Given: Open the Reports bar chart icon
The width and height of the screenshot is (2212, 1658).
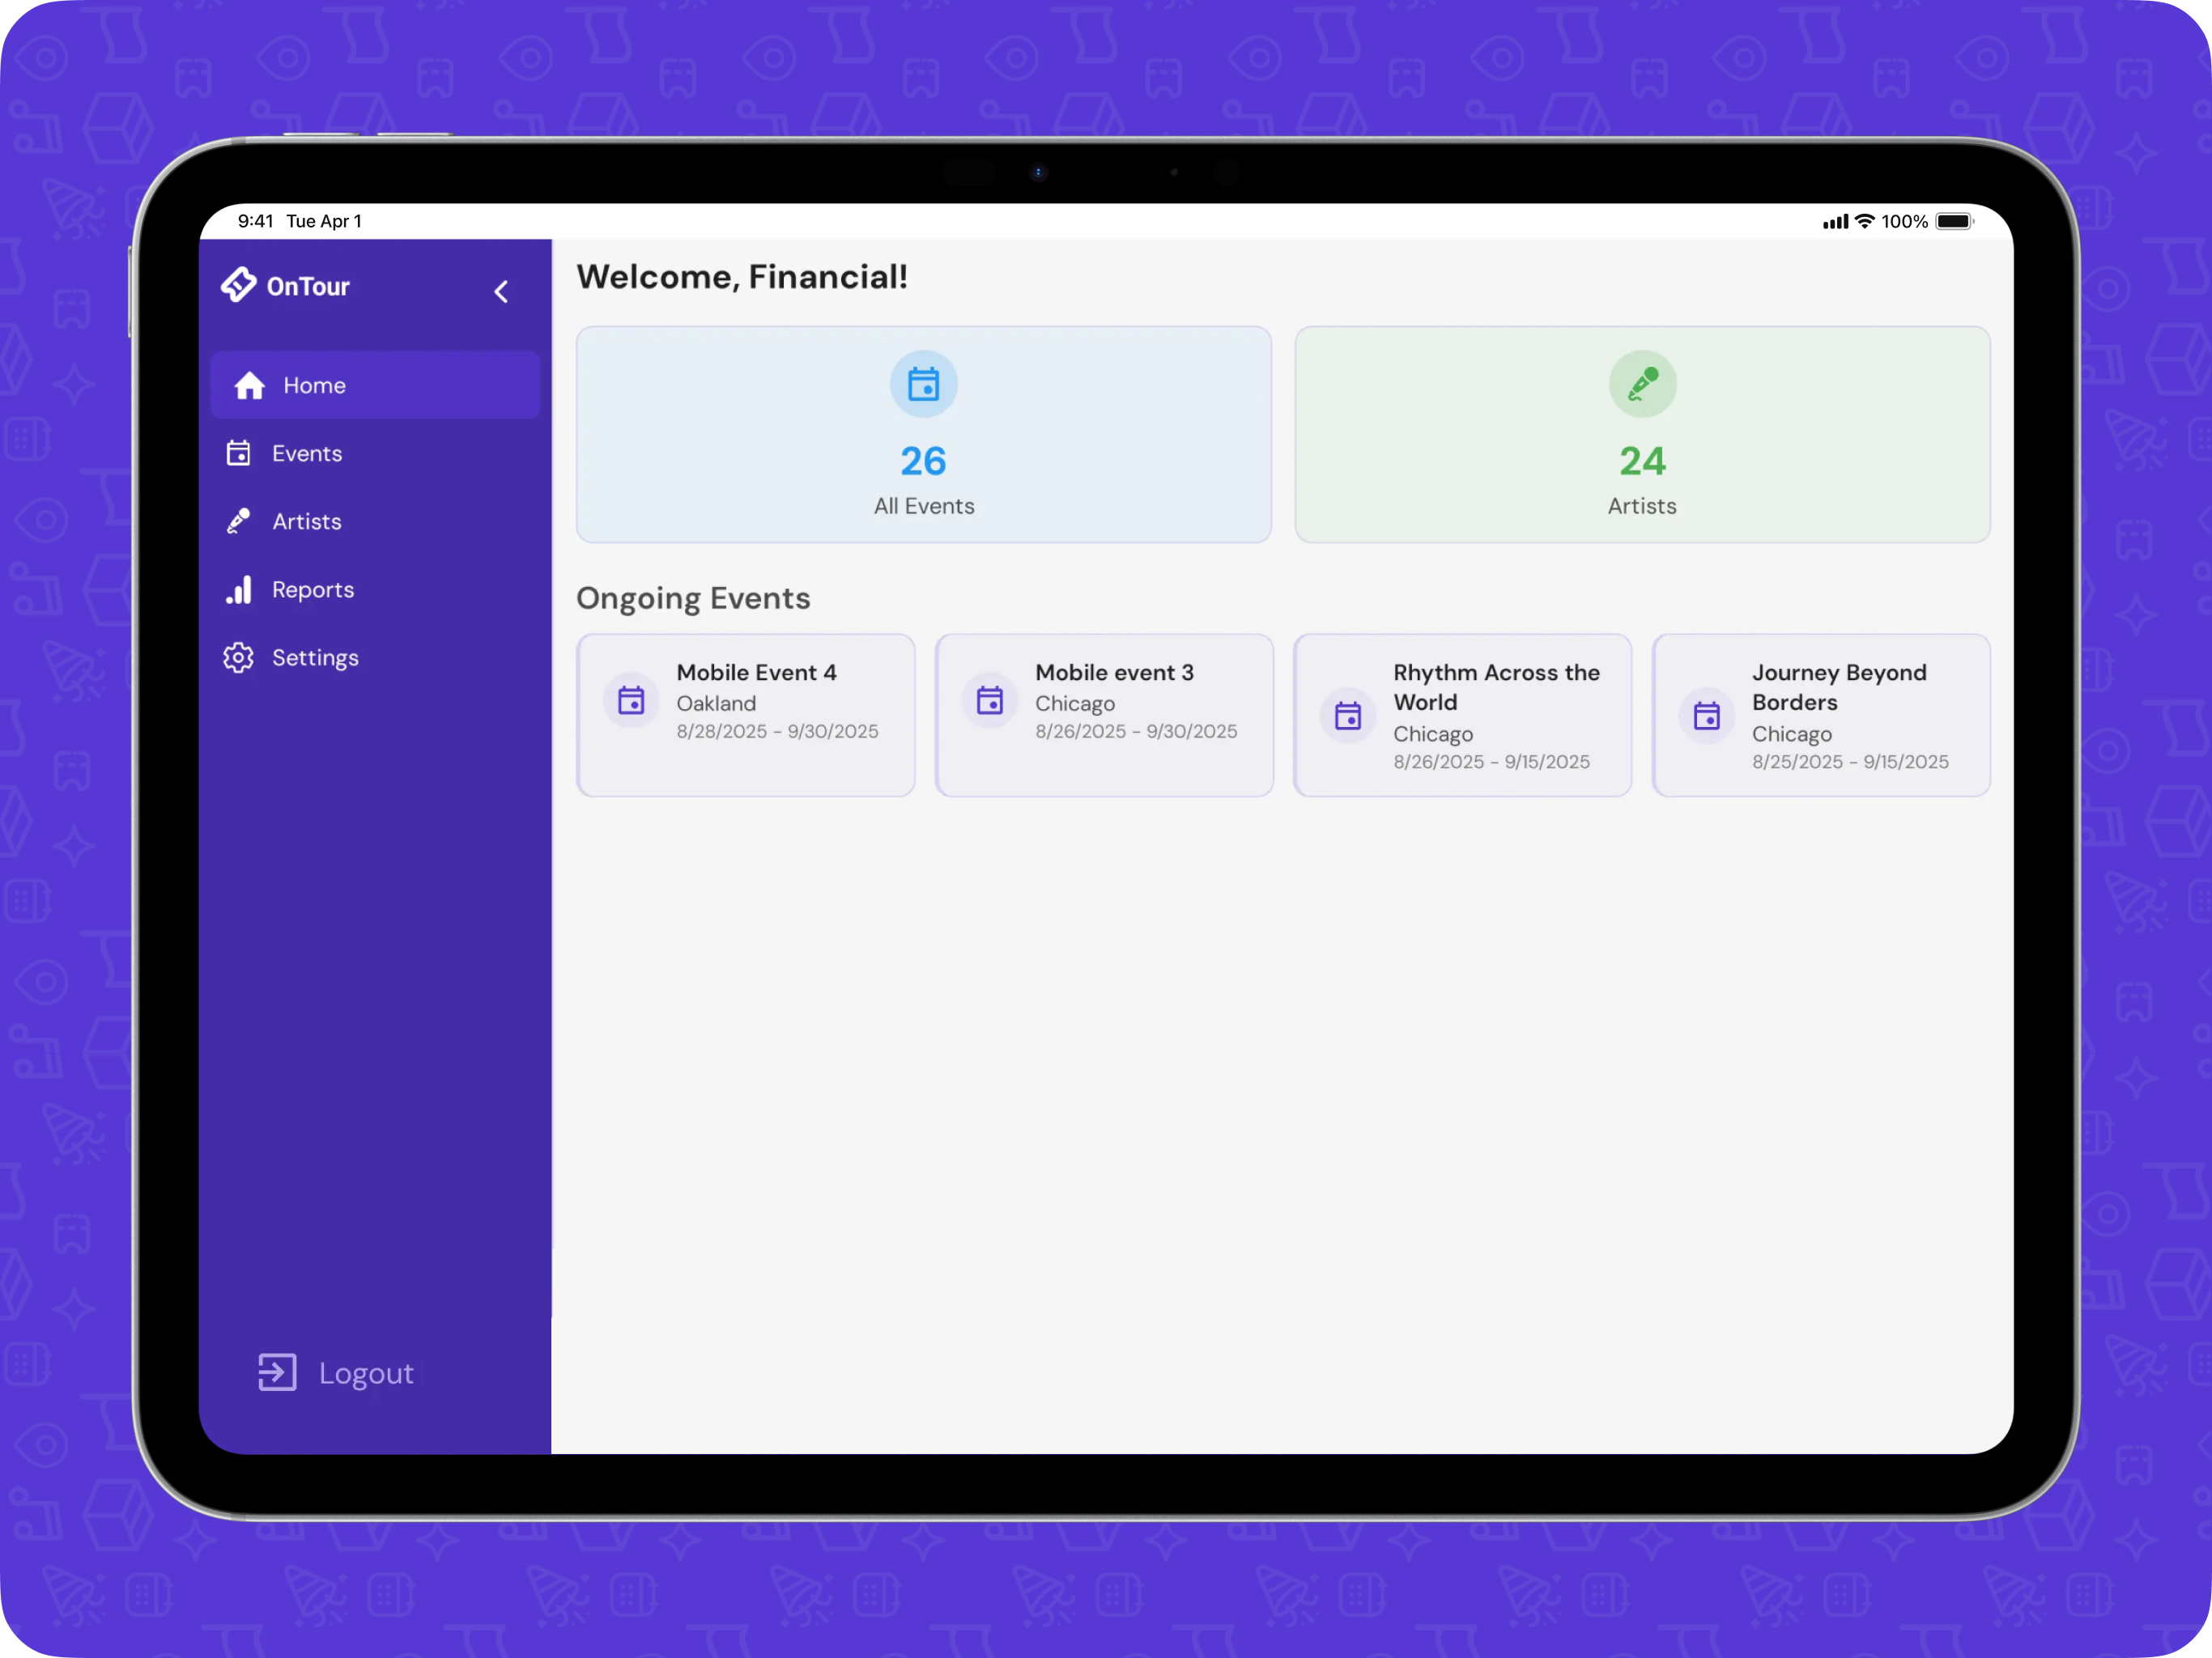Looking at the screenshot, I should (238, 589).
